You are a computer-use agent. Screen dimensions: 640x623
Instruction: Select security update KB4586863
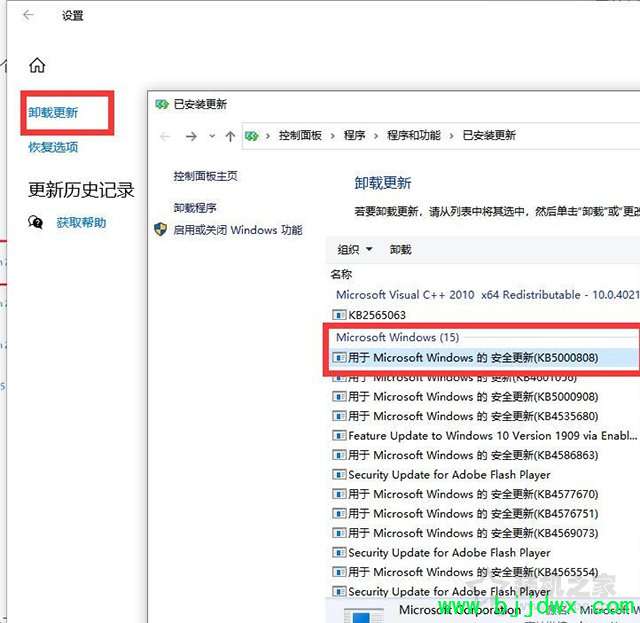tap(473, 455)
